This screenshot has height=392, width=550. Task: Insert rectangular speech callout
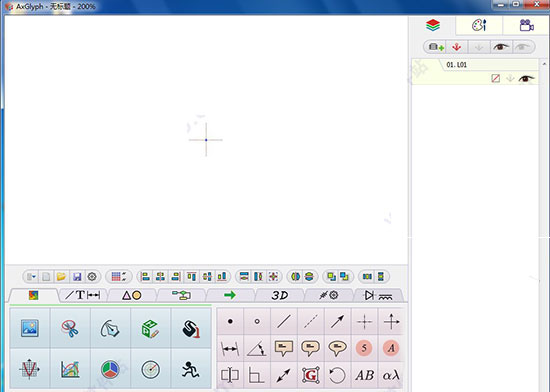point(284,348)
